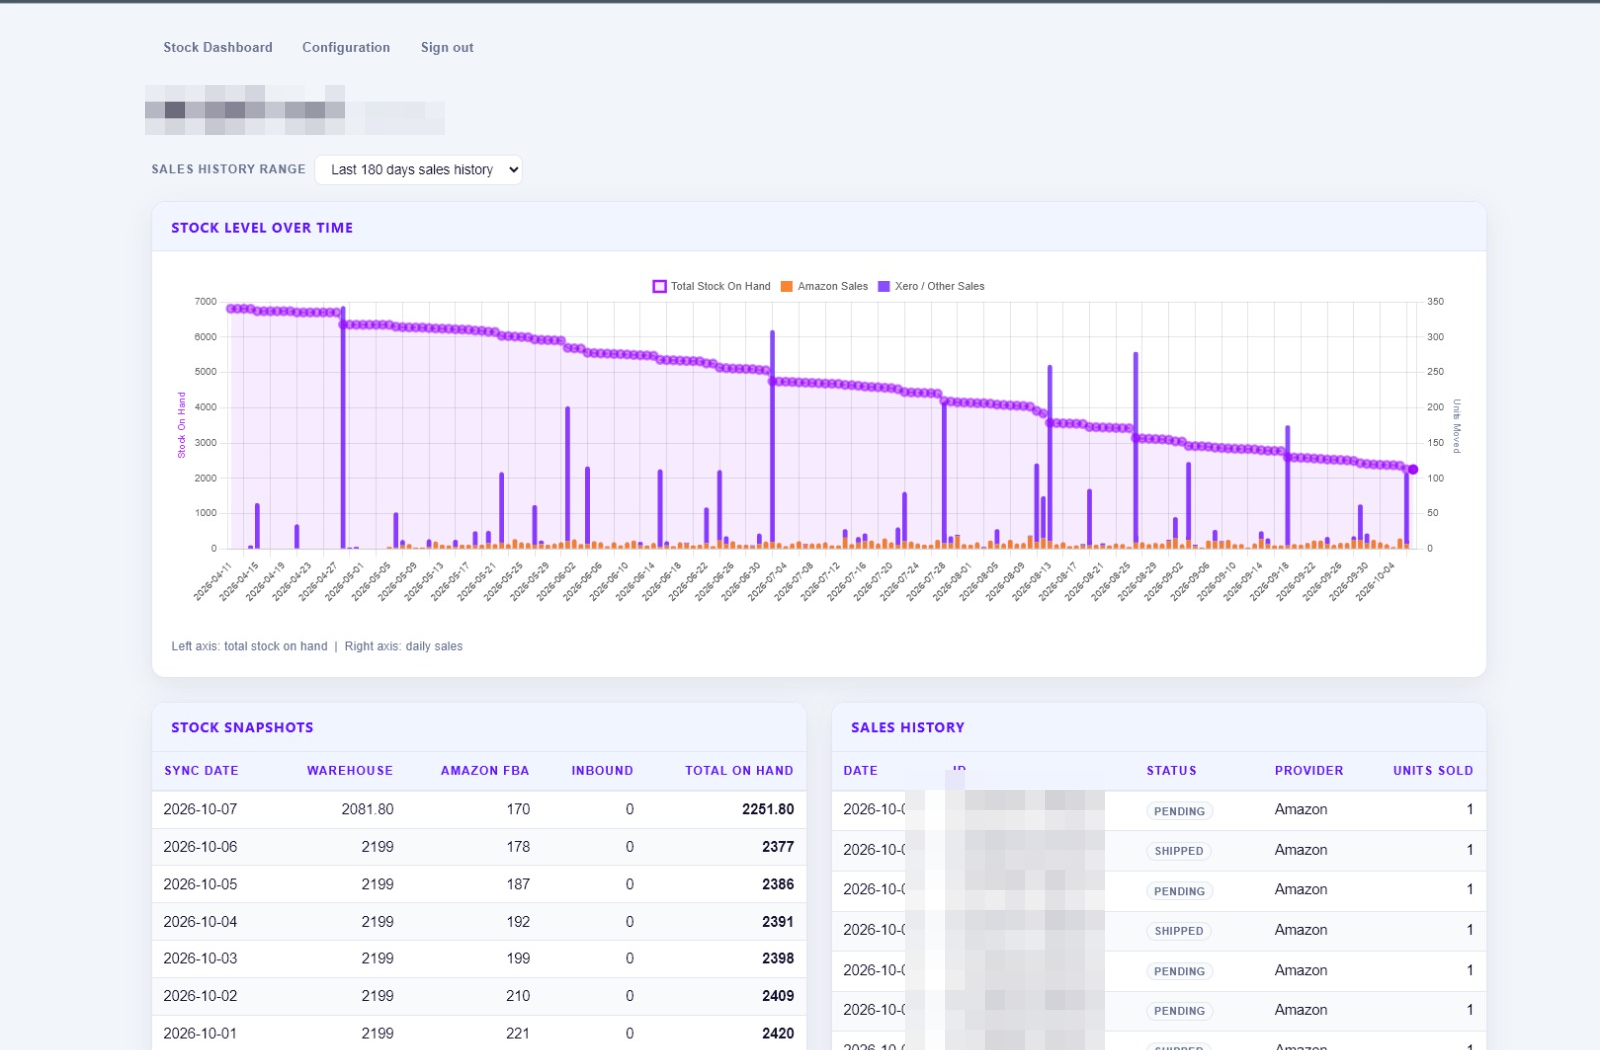This screenshot has height=1050, width=1600.
Task: Click warehouse value 2081.80
Action: click(x=367, y=809)
